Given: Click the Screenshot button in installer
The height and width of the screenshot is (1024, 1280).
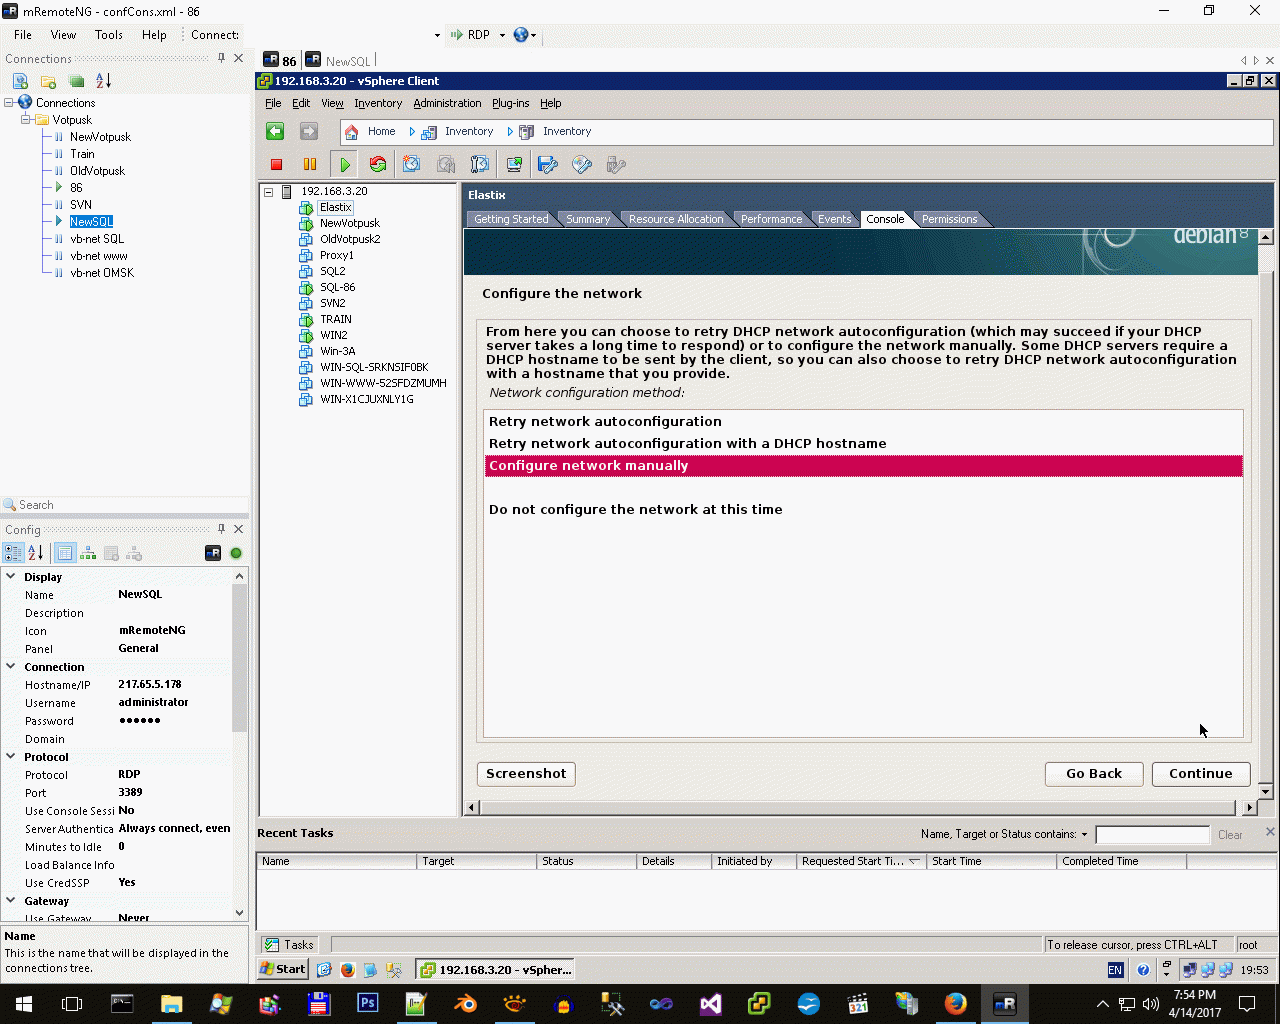Looking at the screenshot, I should click(x=526, y=773).
